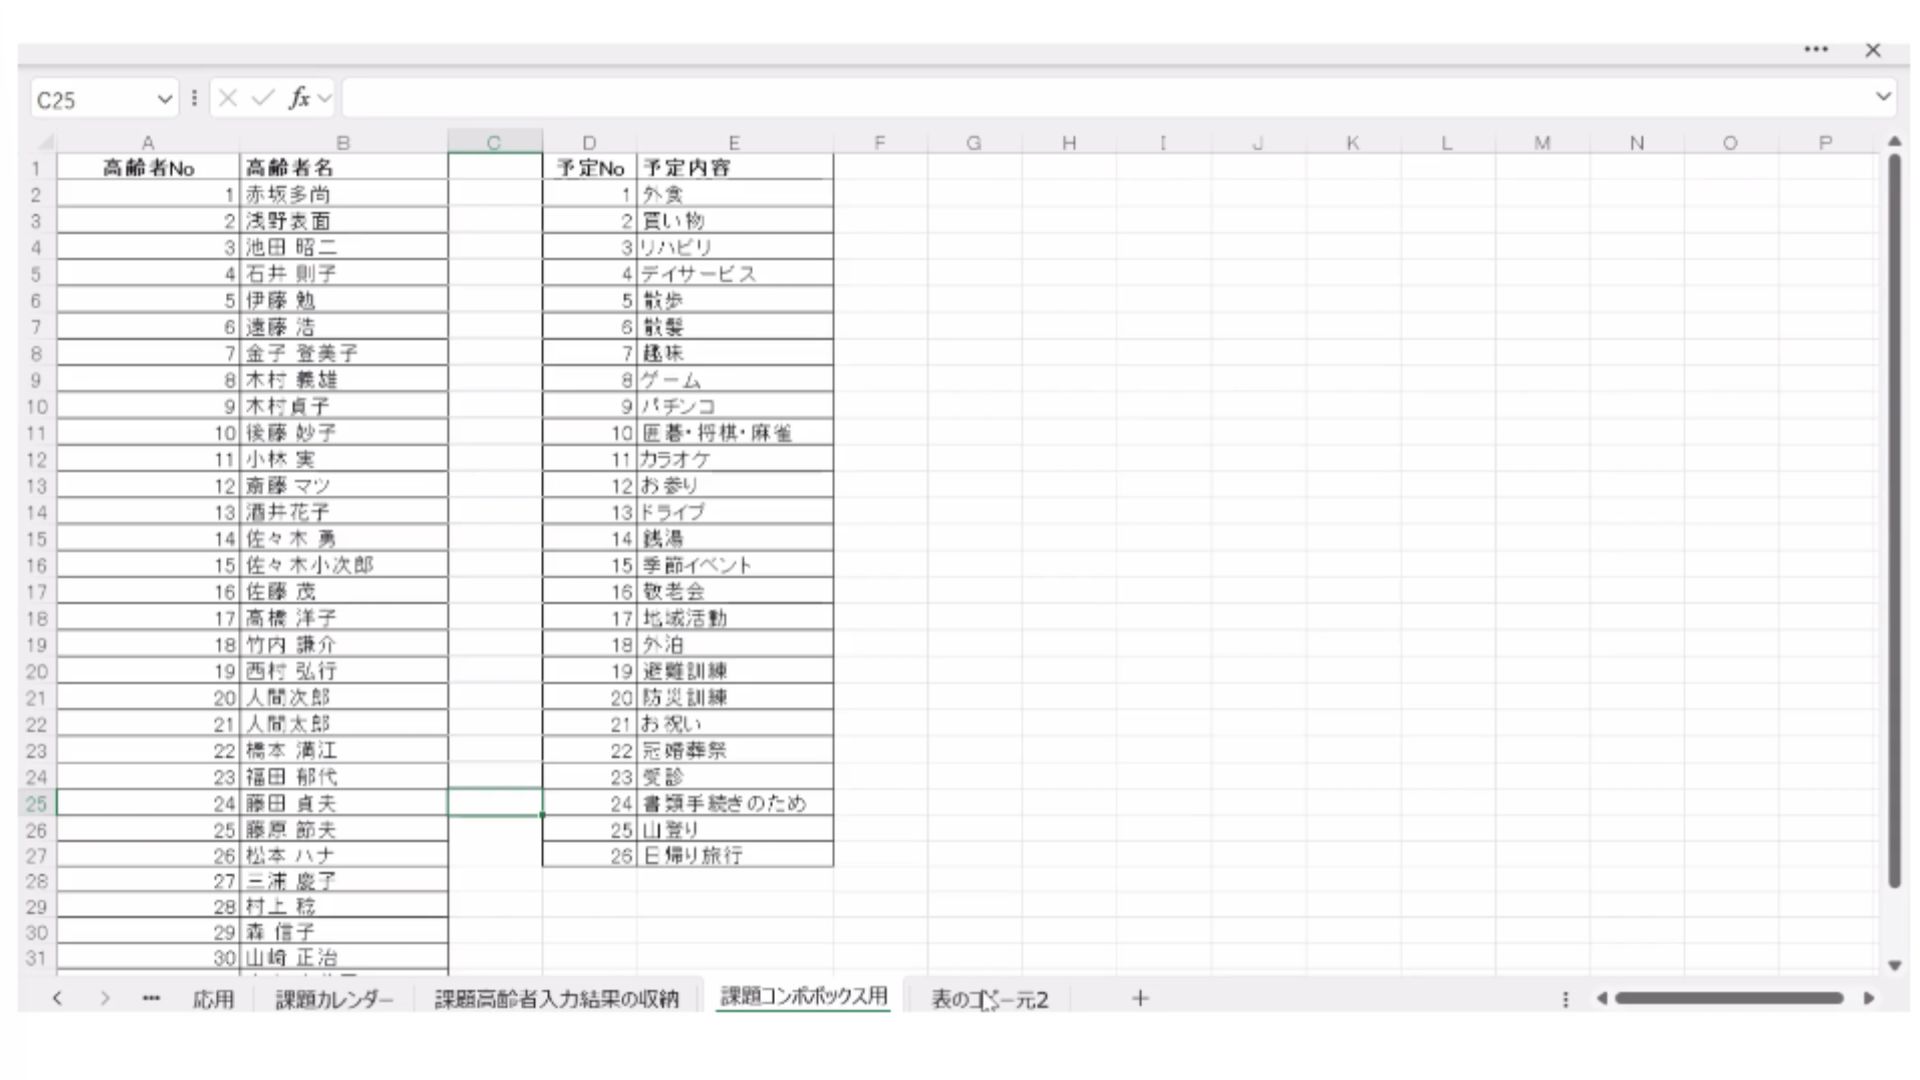Viewport: 1920px width, 1080px height.
Task: Show hidden sheet tabs via ellipsis
Action: pyautogui.click(x=151, y=998)
